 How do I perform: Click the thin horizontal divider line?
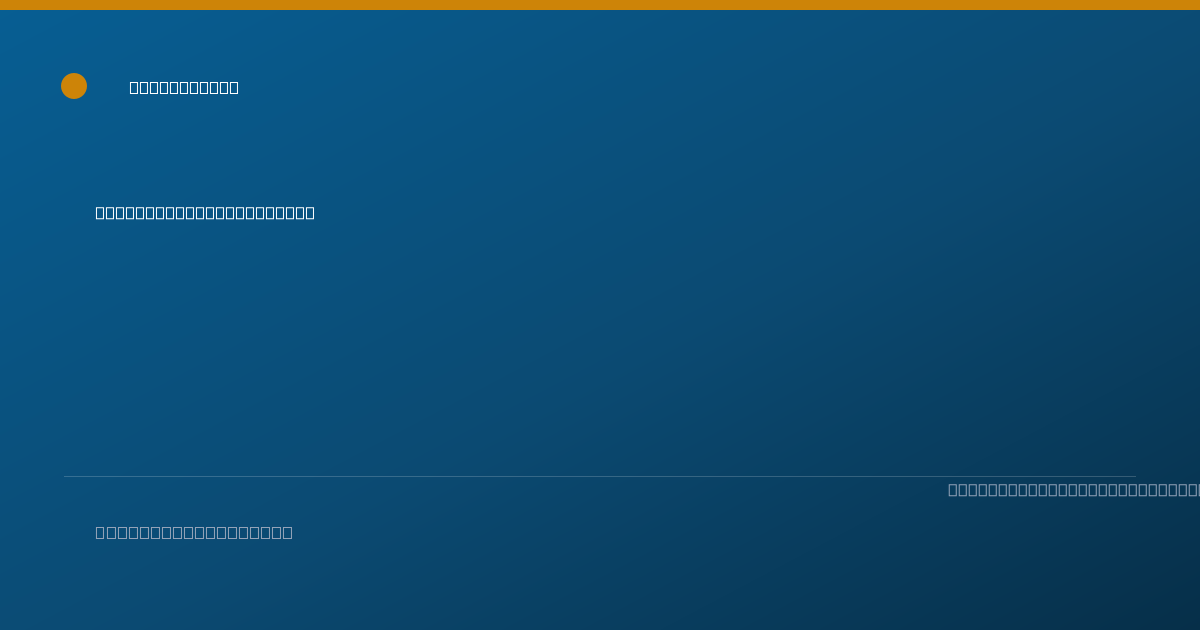click(x=600, y=476)
